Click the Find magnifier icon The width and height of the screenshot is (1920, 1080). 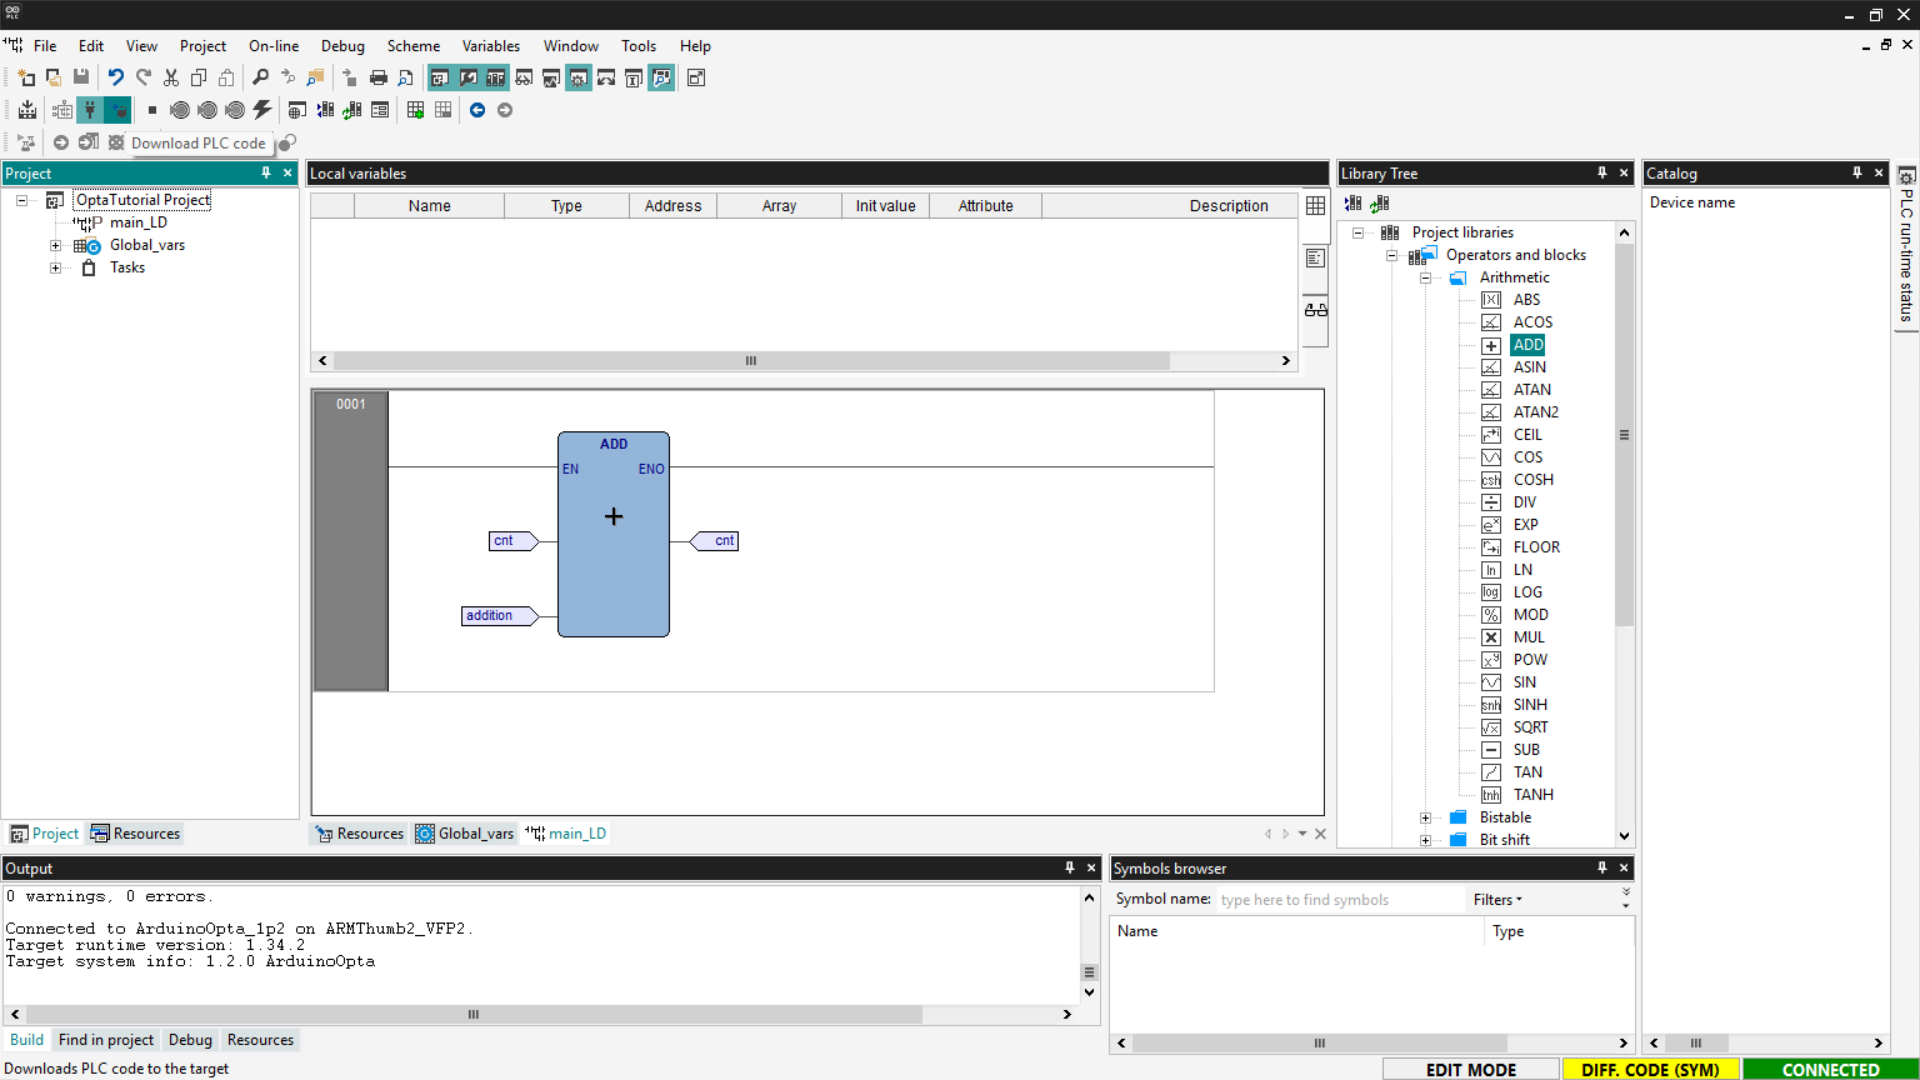(260, 78)
